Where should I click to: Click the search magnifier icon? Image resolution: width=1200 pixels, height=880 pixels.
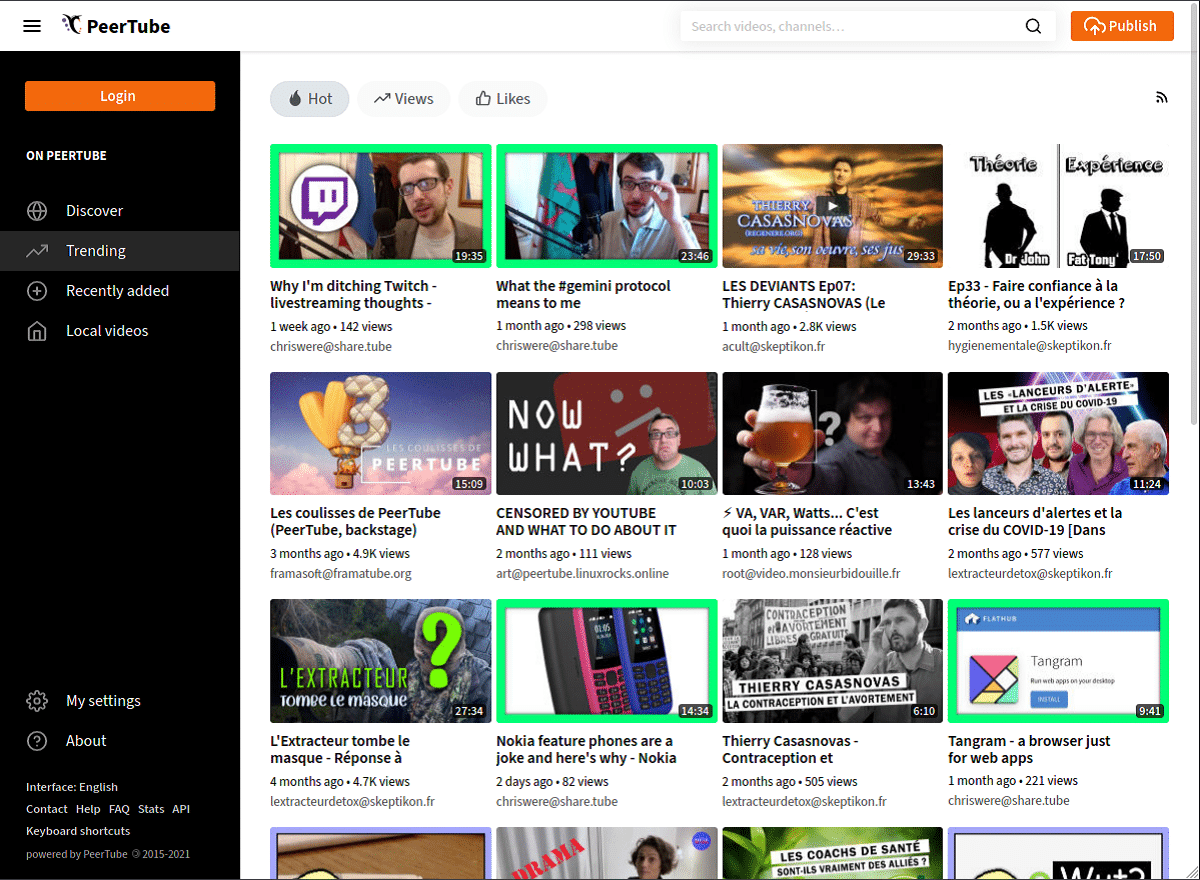pos(1033,26)
